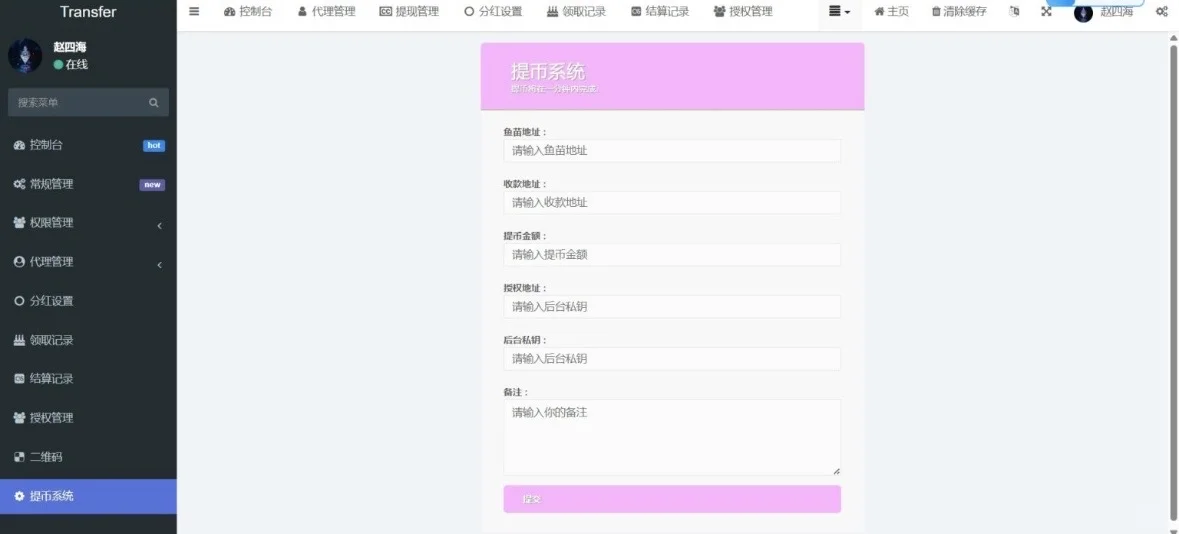This screenshot has width=1179, height=534.
Task: Click the 结算记录 icon in top bar
Action: 636,11
